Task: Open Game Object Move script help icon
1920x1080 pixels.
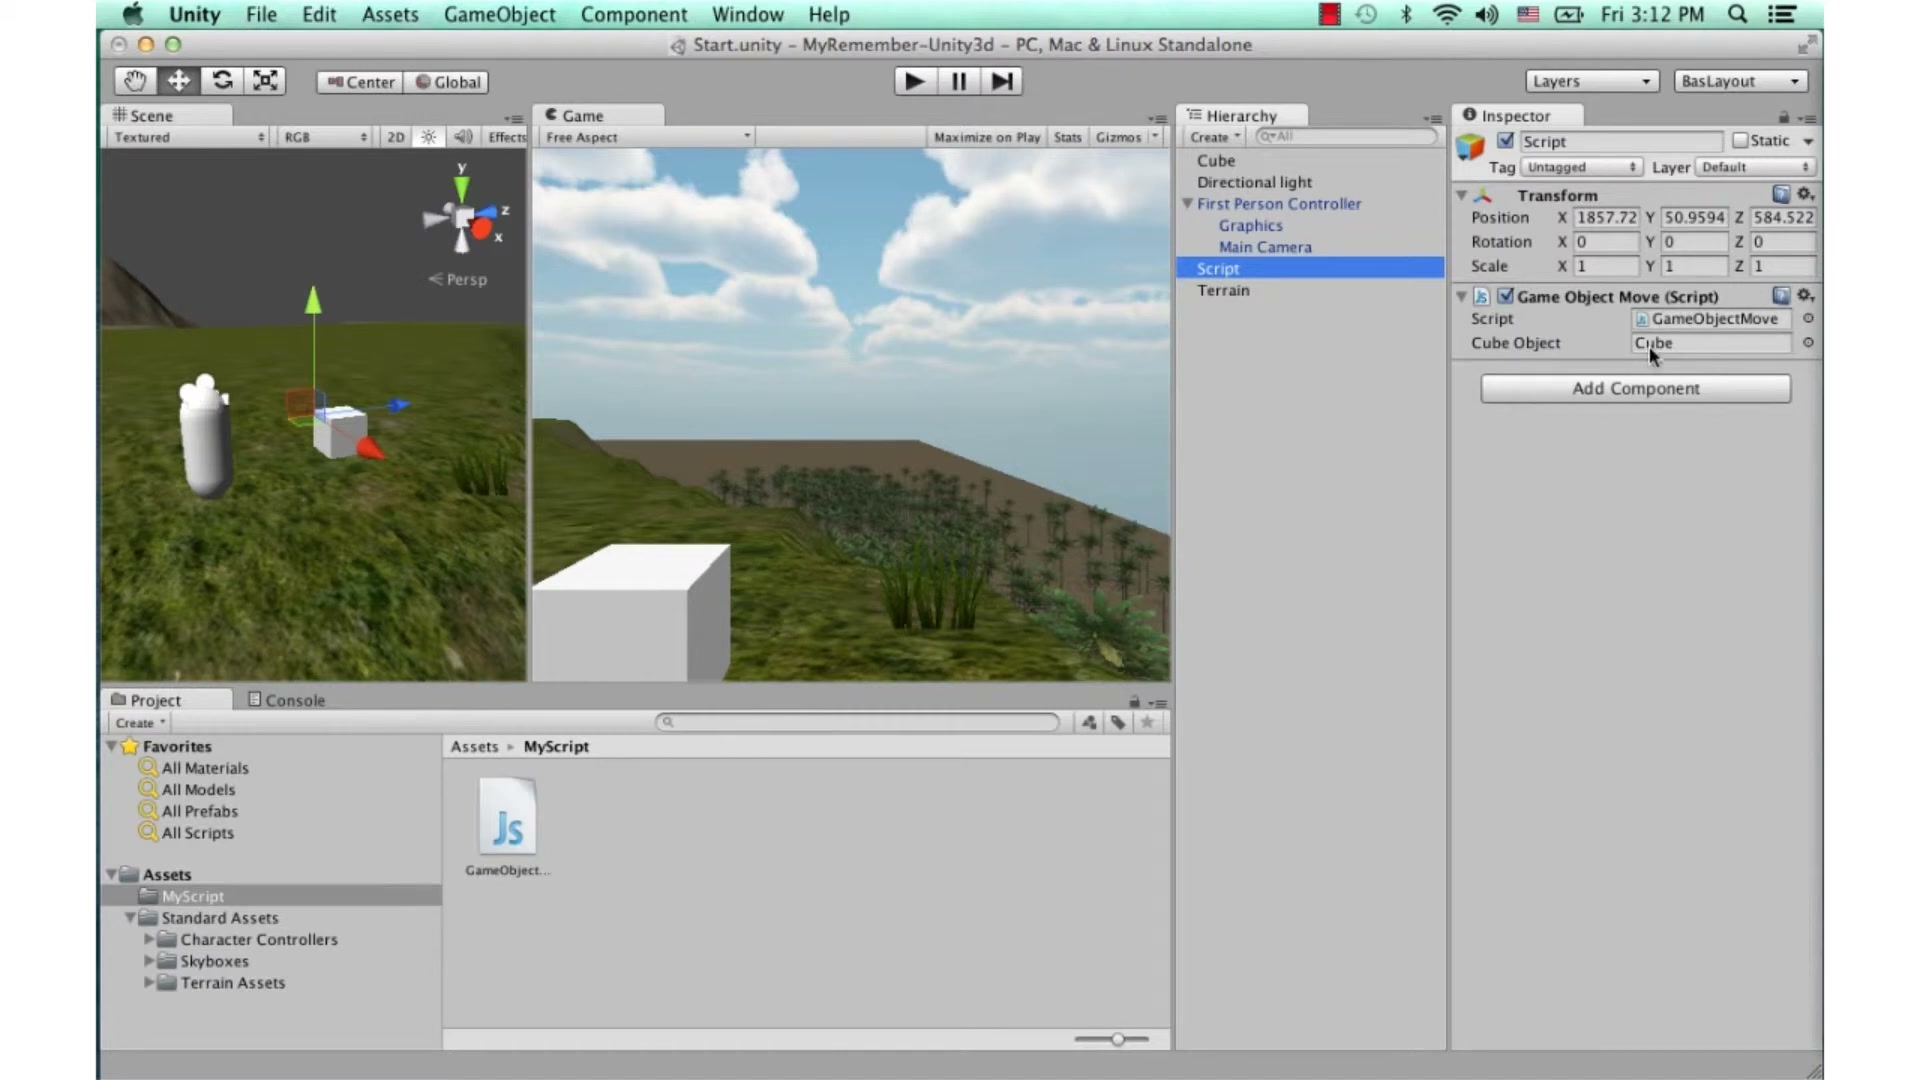Action: (1781, 296)
